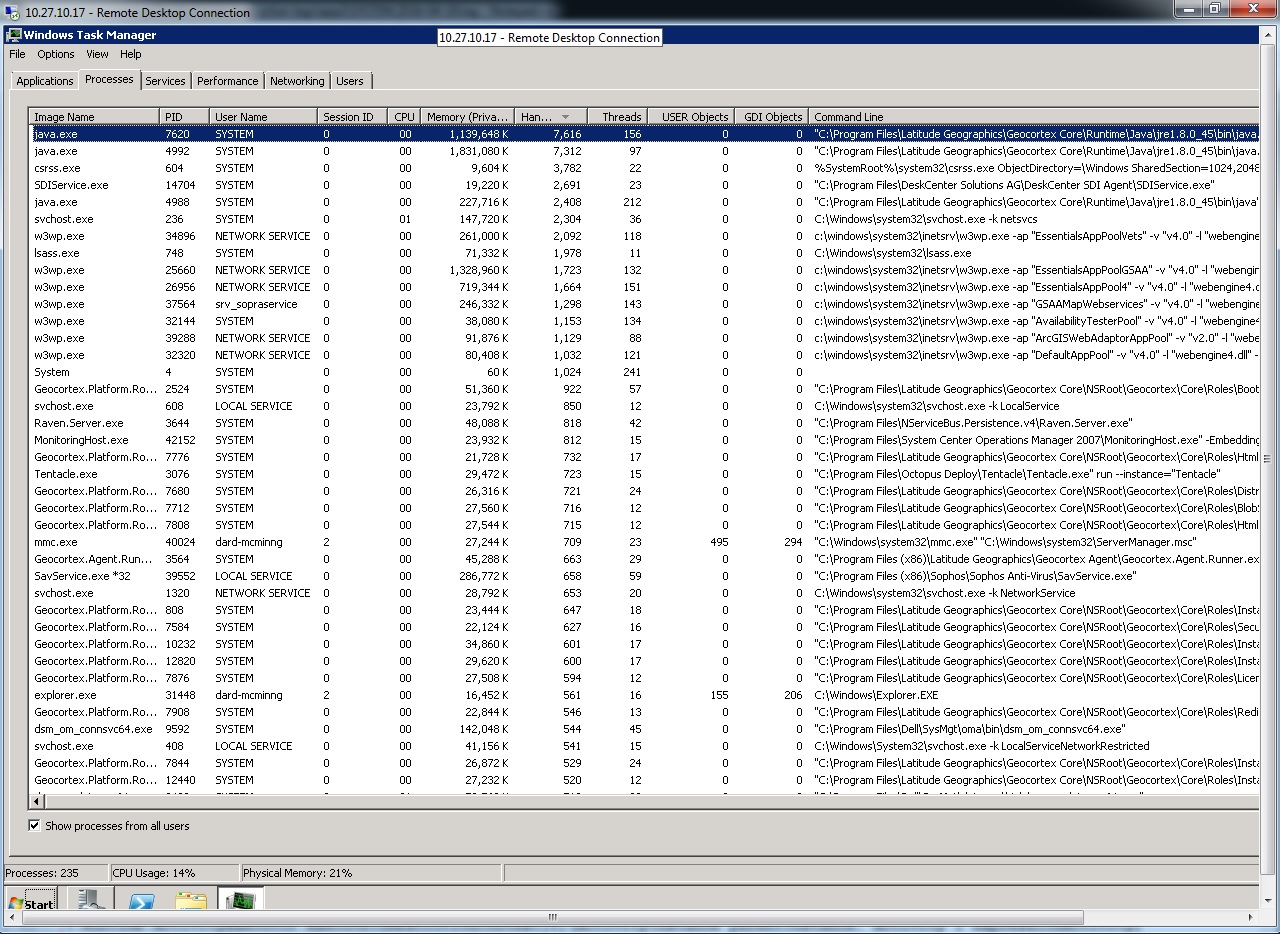The height and width of the screenshot is (934, 1280).
Task: Select the Processes tab
Action: click(109, 79)
